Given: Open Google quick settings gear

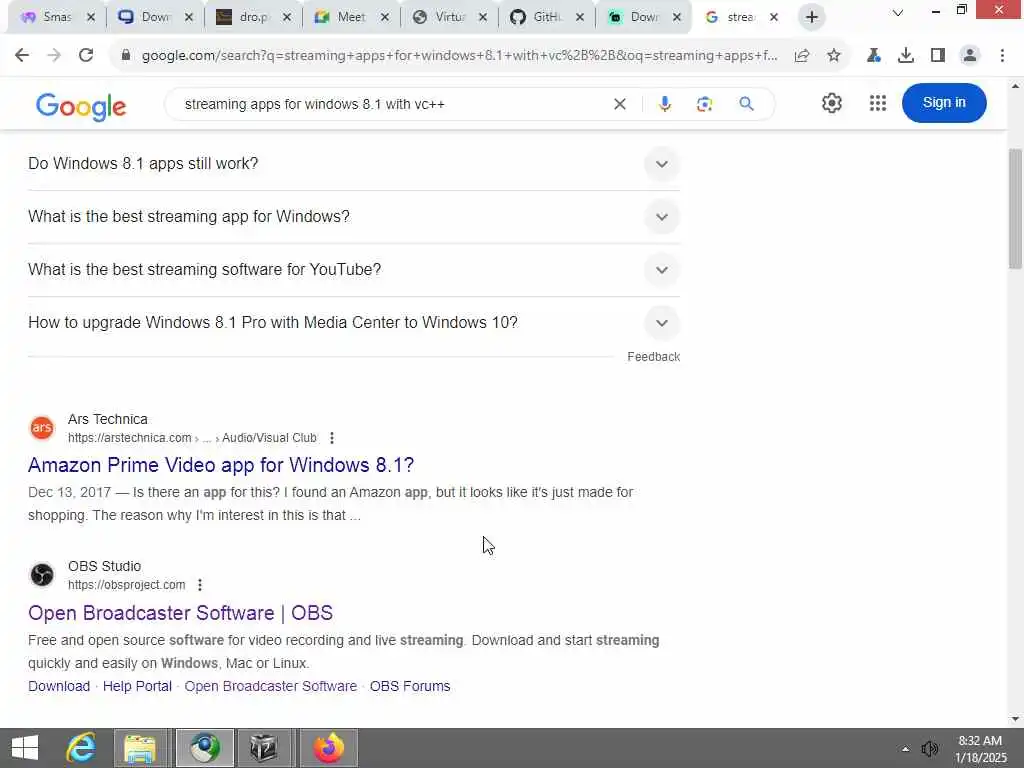Looking at the screenshot, I should (x=831, y=103).
